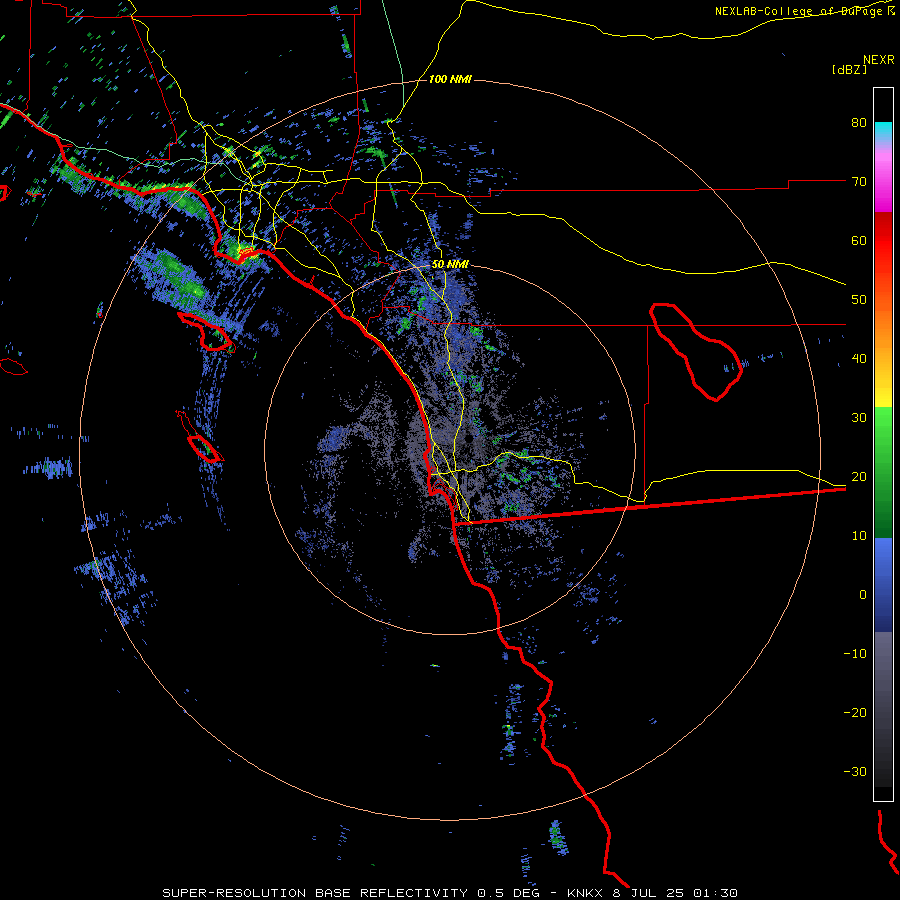Click the 50 value on the dBZ scale
Viewport: 900px width, 900px height.
point(859,300)
